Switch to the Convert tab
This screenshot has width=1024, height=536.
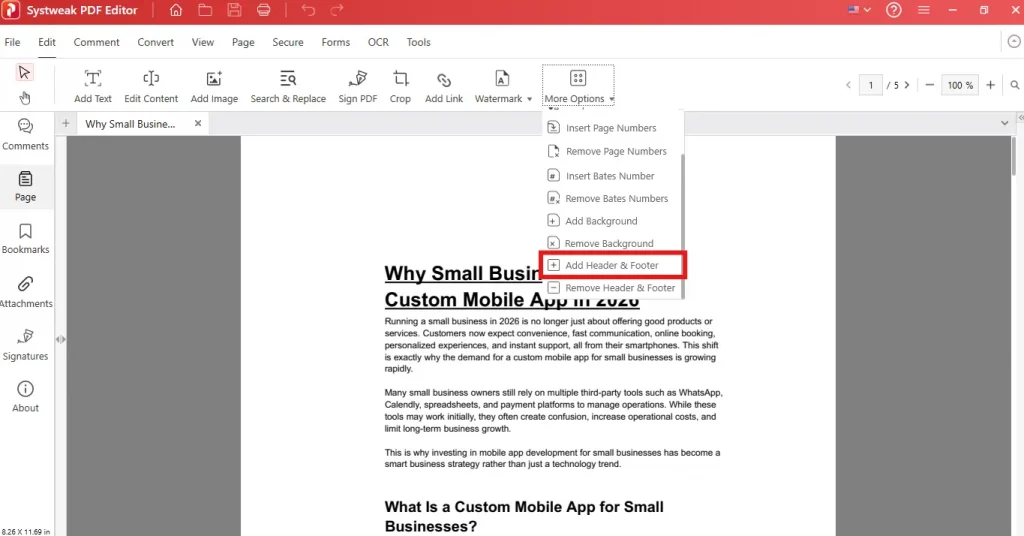pos(155,42)
